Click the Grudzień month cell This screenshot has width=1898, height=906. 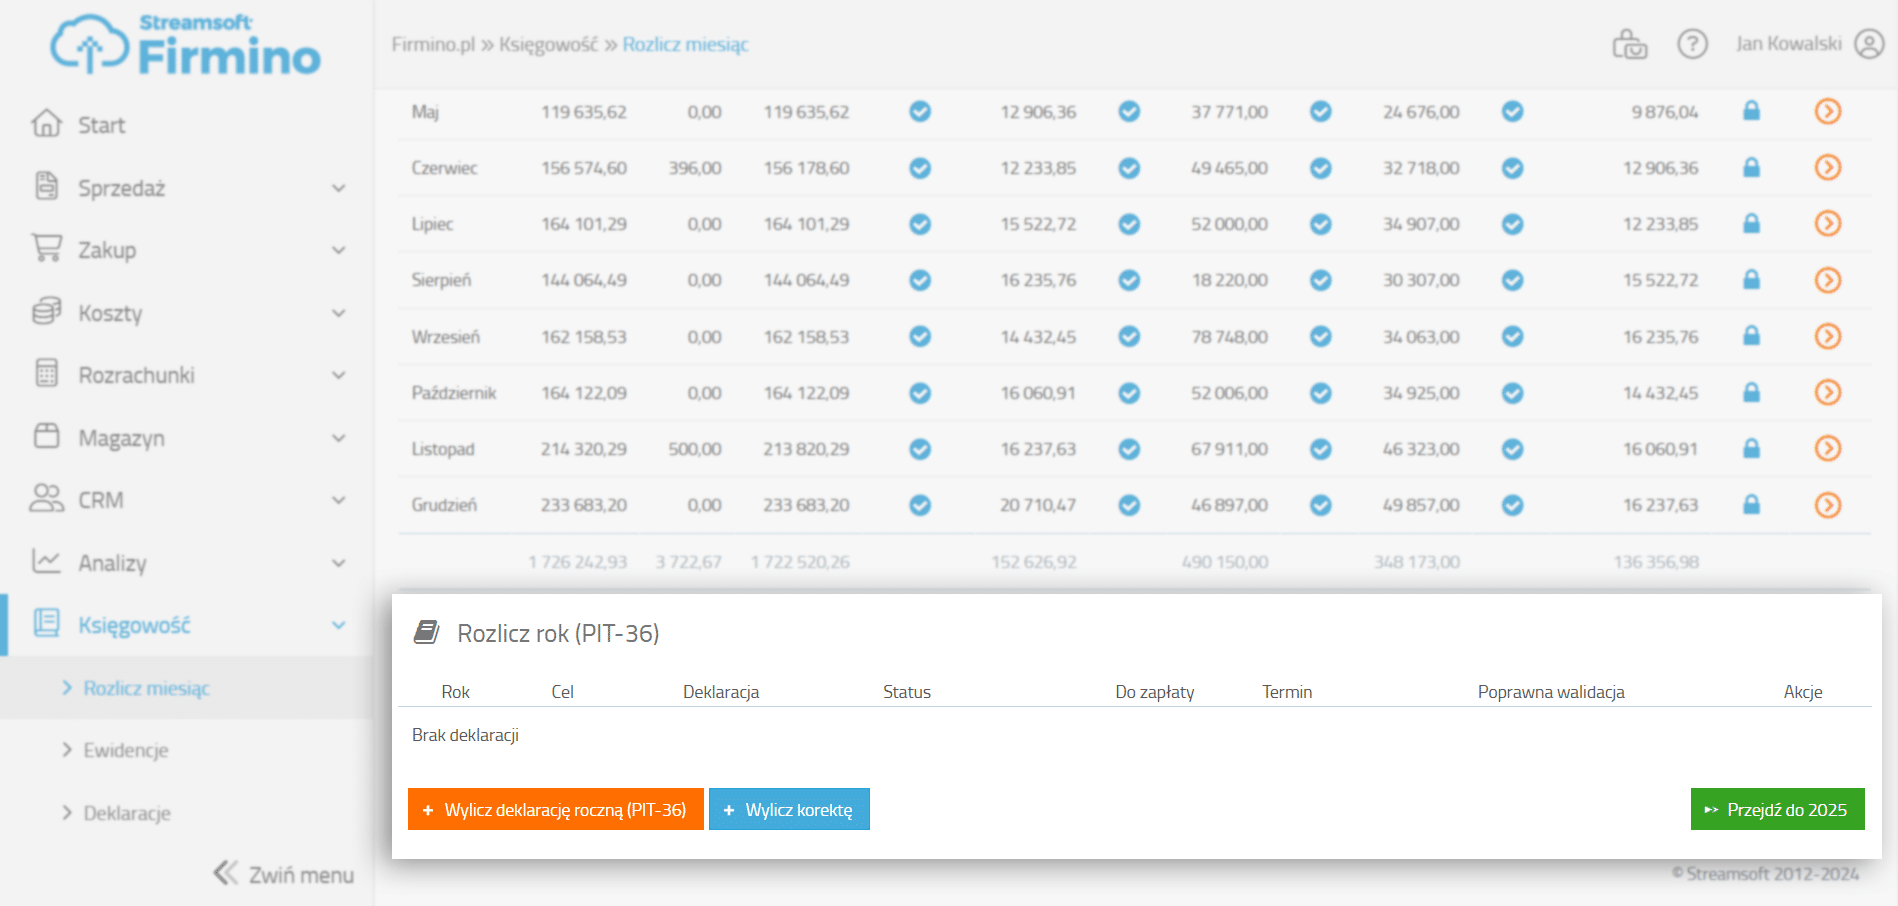444,505
